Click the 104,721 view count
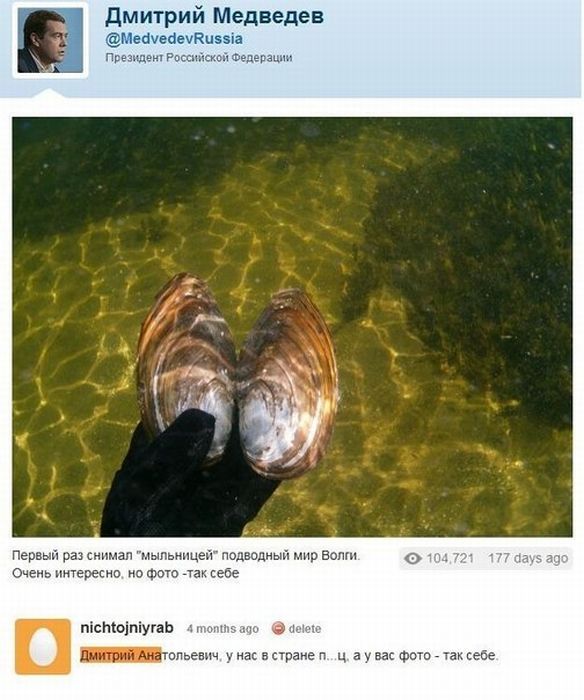Image resolution: width=584 pixels, height=700 pixels. [x=450, y=558]
